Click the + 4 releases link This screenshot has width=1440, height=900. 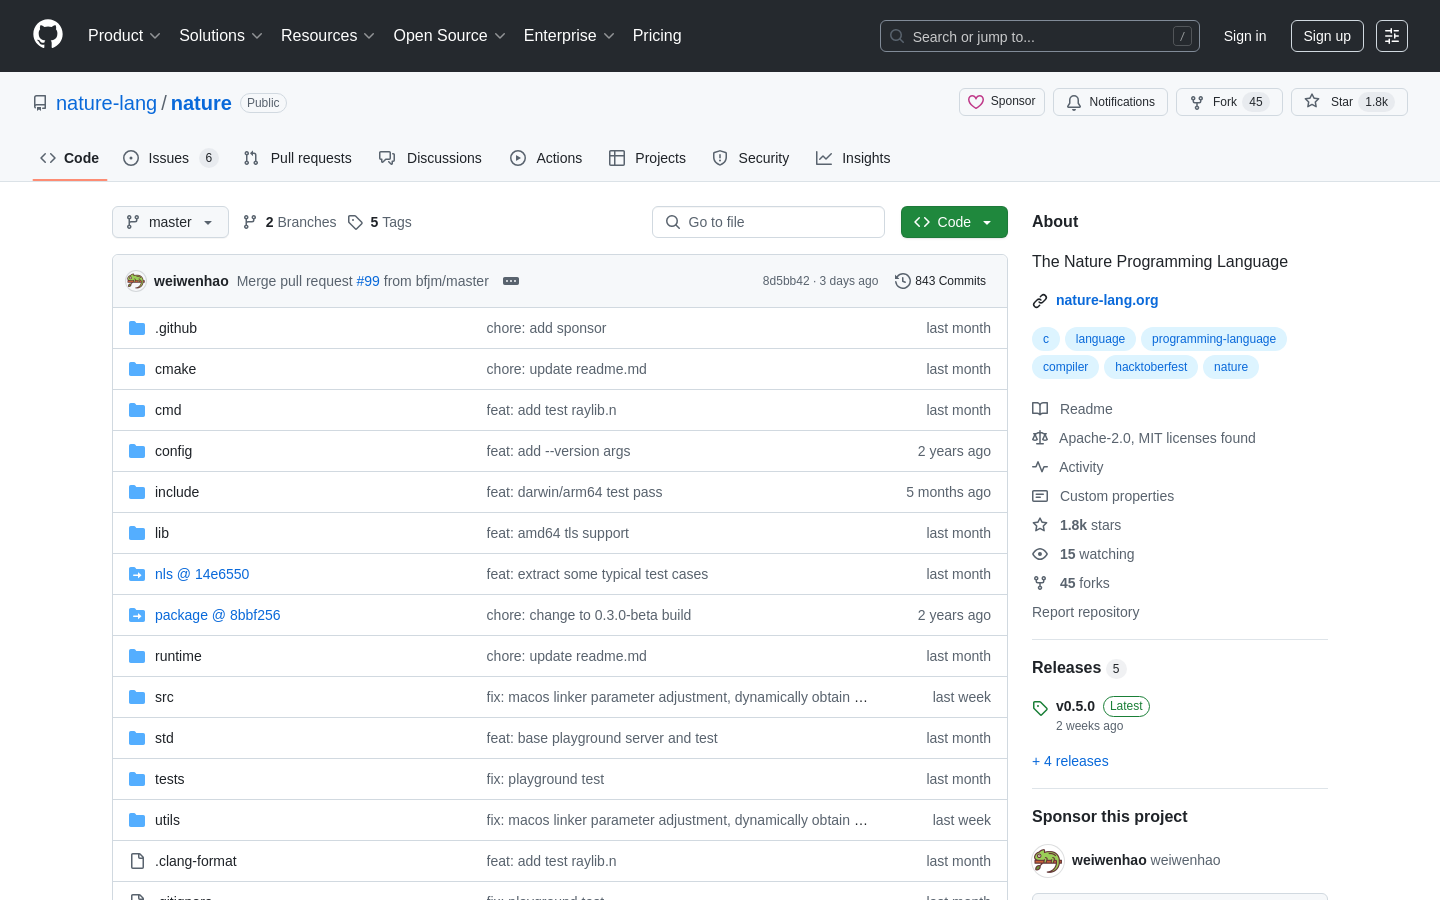pos(1070,761)
